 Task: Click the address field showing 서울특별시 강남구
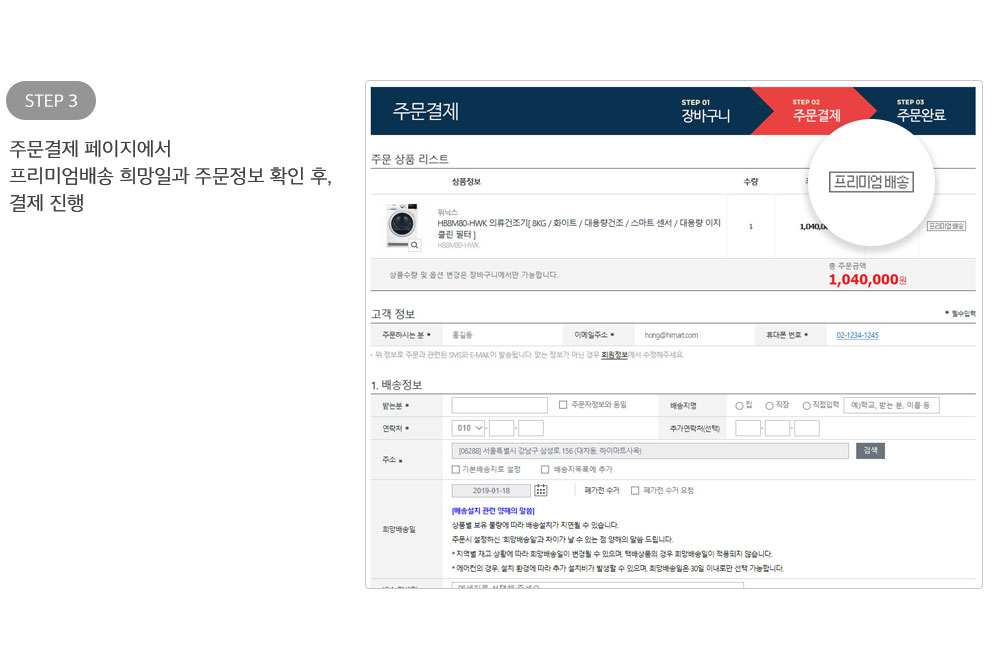[x=650, y=451]
